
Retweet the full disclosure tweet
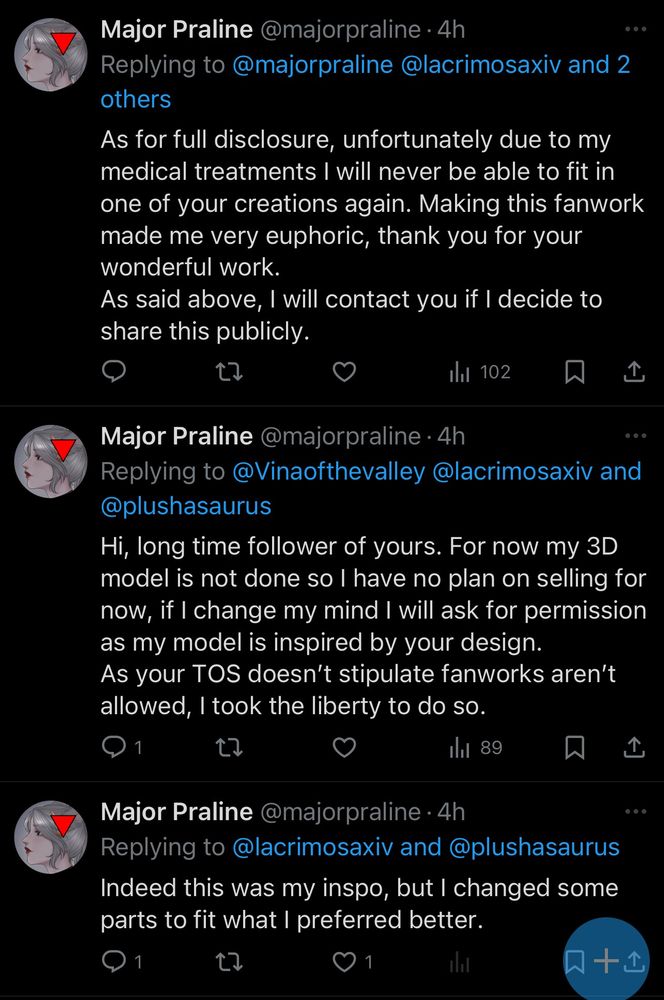pyautogui.click(x=229, y=372)
